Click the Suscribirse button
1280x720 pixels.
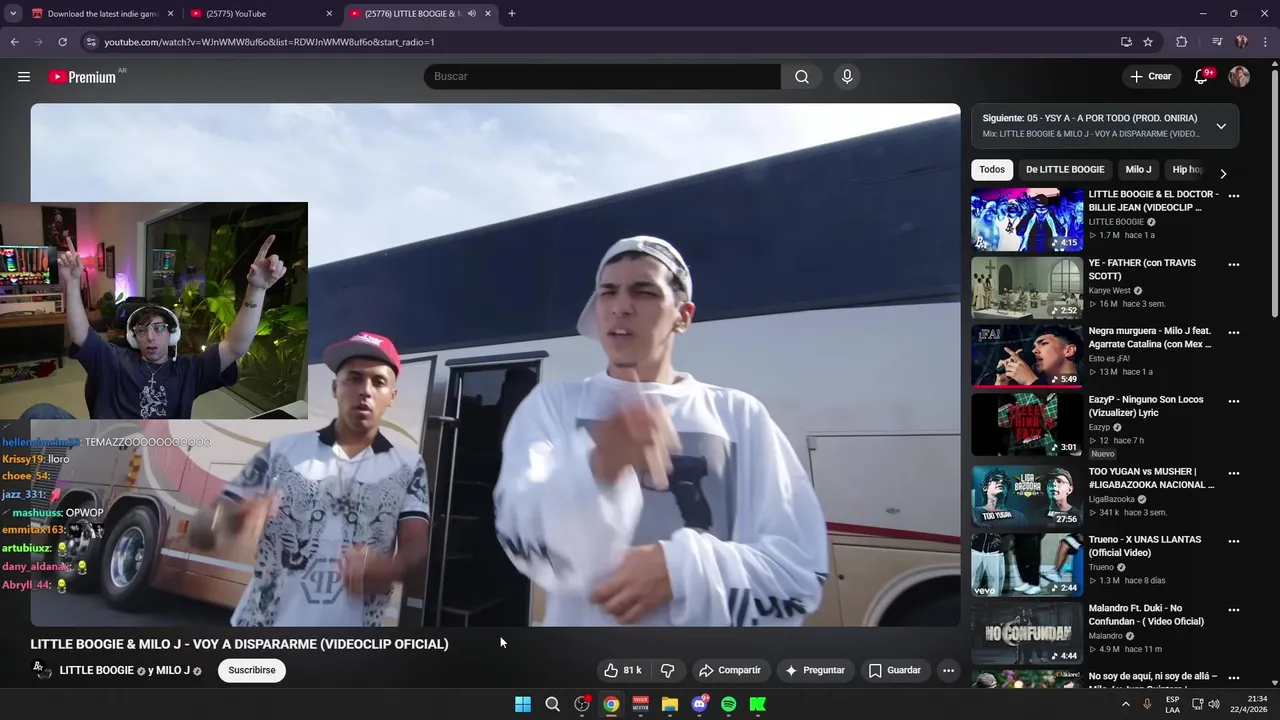coord(252,670)
